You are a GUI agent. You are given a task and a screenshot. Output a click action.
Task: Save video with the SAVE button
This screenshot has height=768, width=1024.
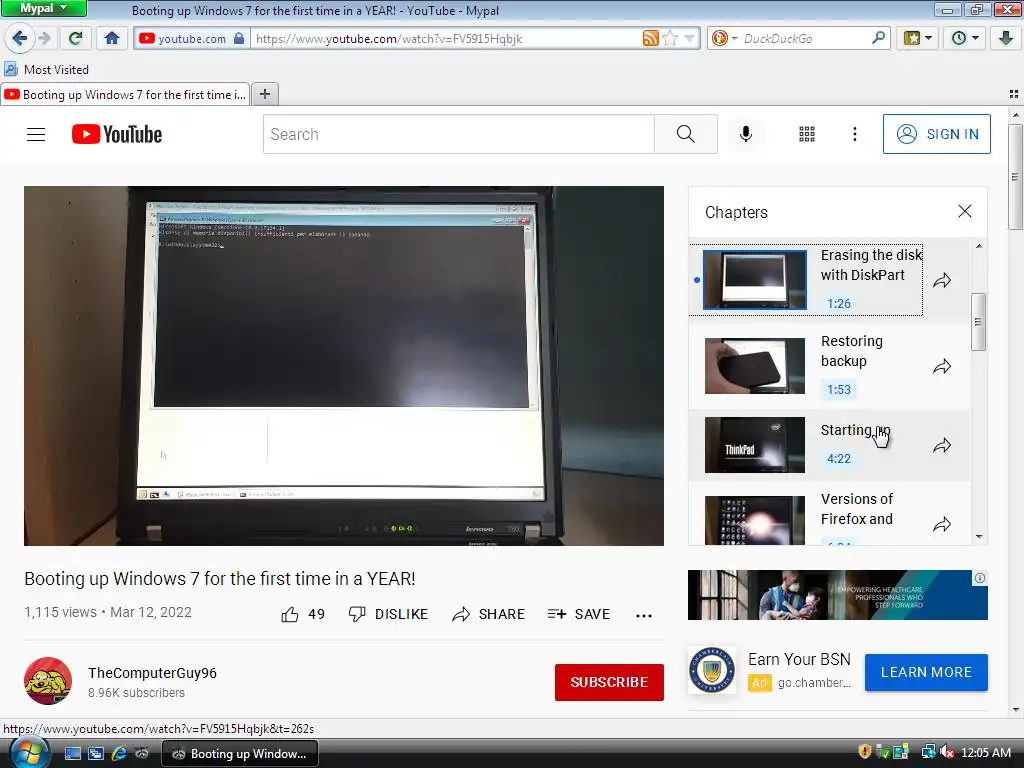pos(579,615)
